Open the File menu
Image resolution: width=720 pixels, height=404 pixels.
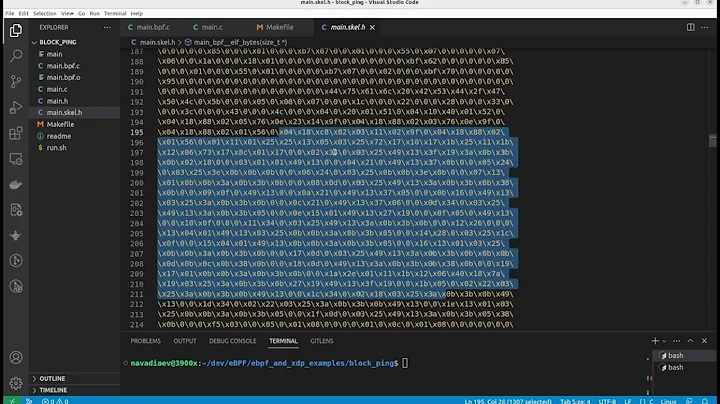10,13
